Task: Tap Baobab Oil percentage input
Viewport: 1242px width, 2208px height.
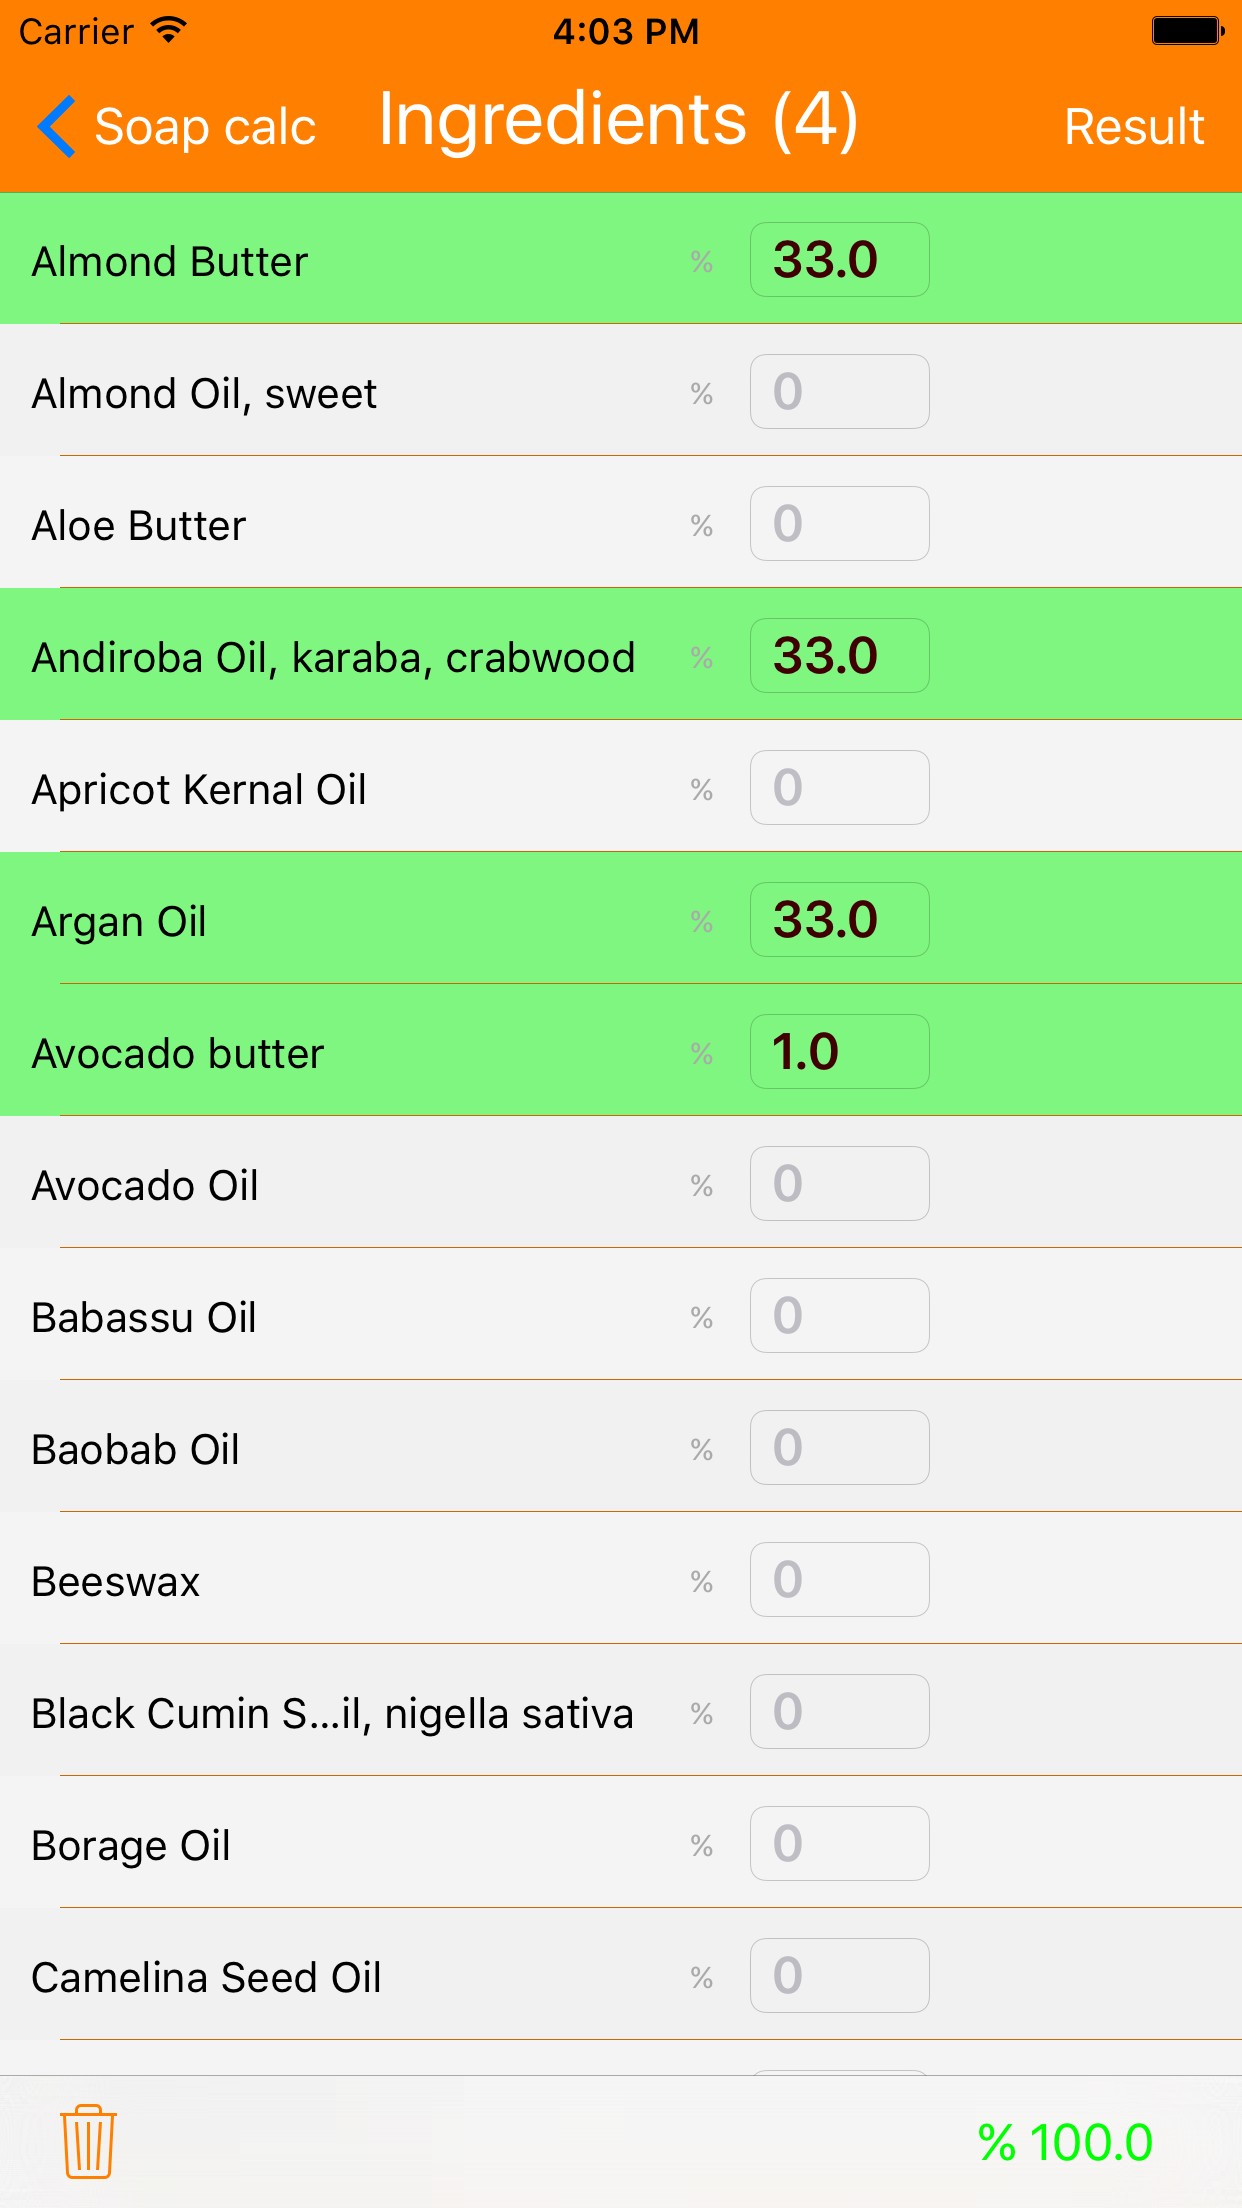Action: (x=839, y=1448)
